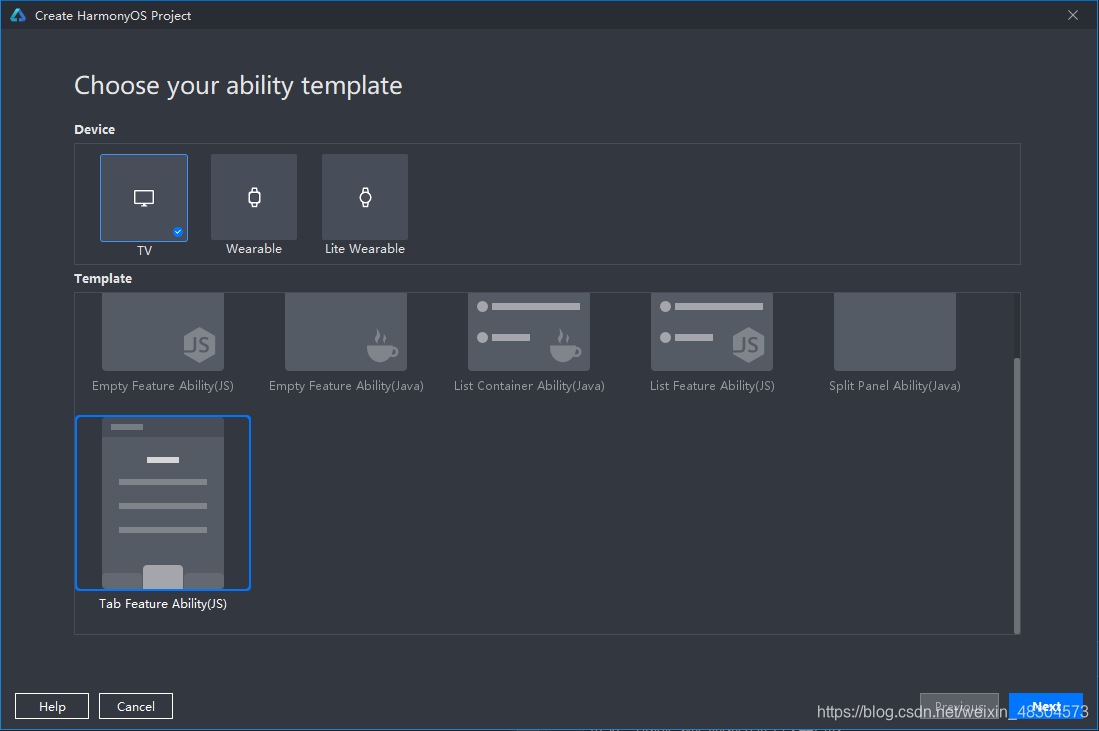Image resolution: width=1099 pixels, height=731 pixels.
Task: Choose the List Container Ability(Java) template
Action: [x=528, y=332]
